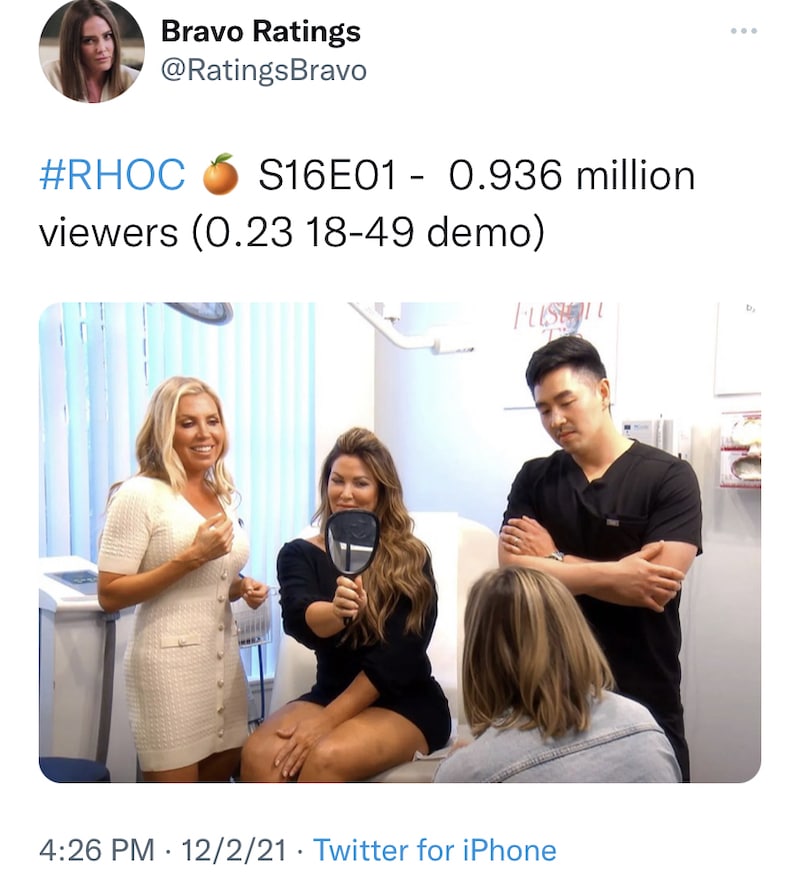This screenshot has height=878, width=800.
Task: Click the window blinds in photo
Action: (185, 437)
